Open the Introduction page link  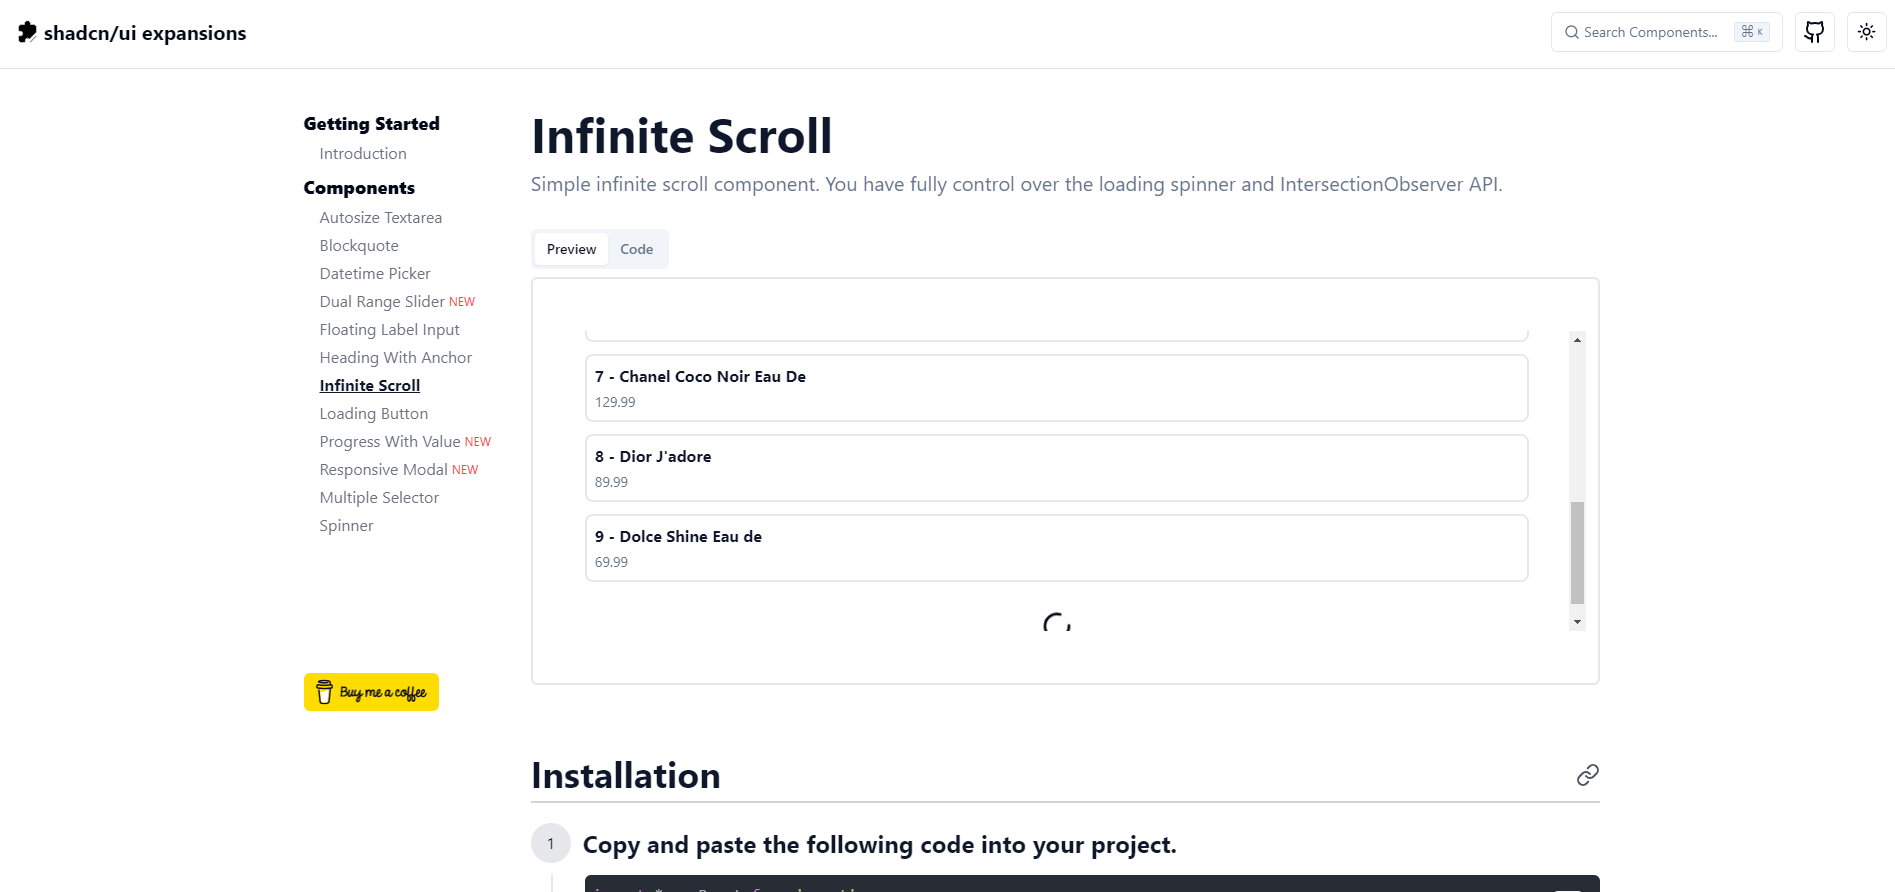pyautogui.click(x=363, y=154)
